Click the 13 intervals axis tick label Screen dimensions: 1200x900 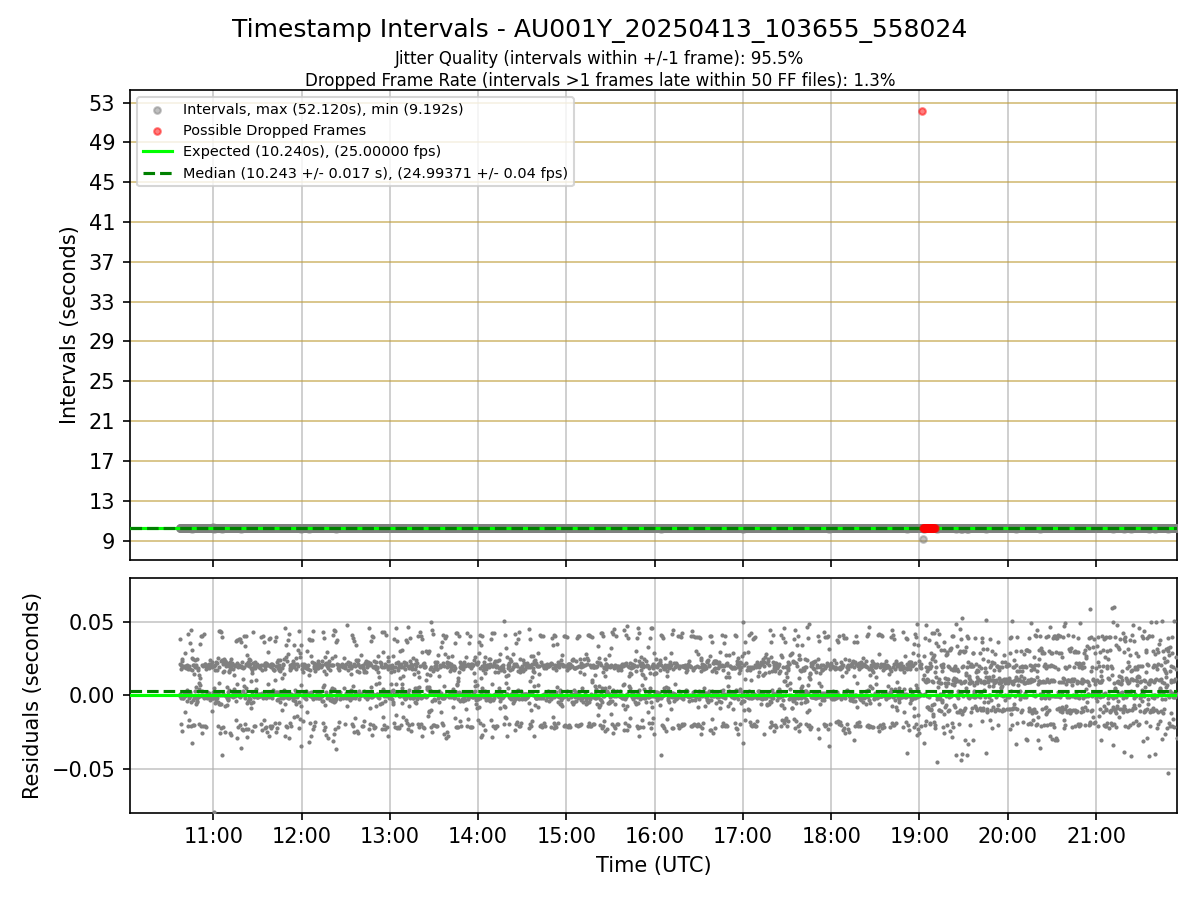[104, 502]
